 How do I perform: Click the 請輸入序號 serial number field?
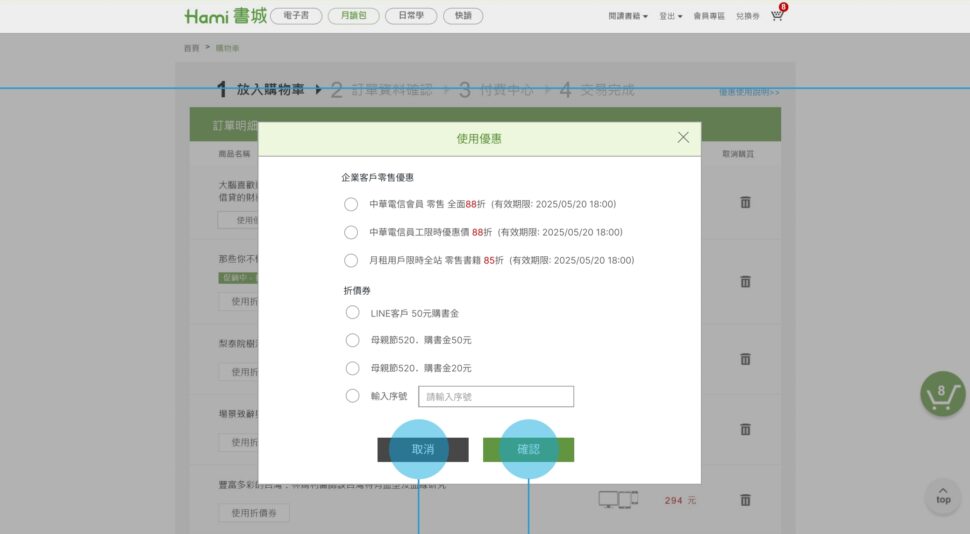point(496,397)
